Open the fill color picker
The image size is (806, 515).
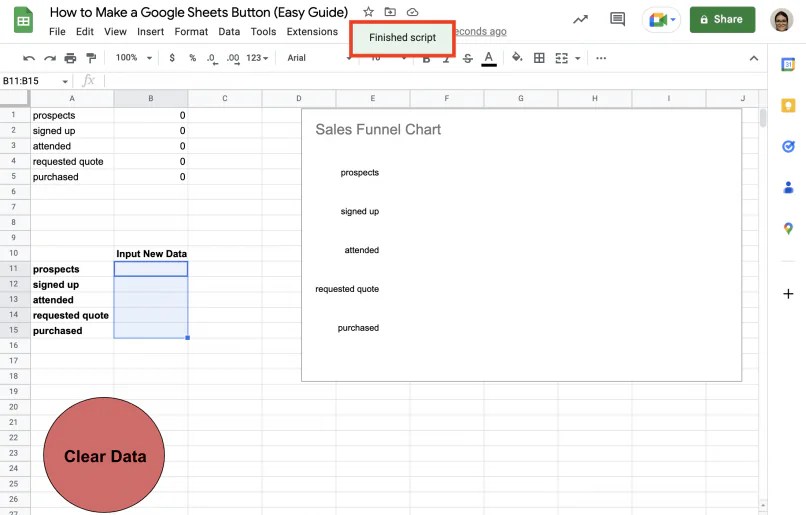(517, 58)
